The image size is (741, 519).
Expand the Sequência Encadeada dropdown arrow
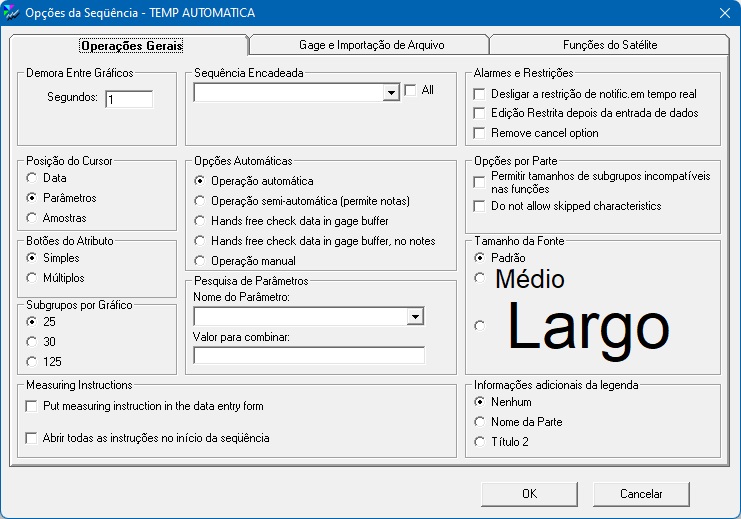(391, 92)
